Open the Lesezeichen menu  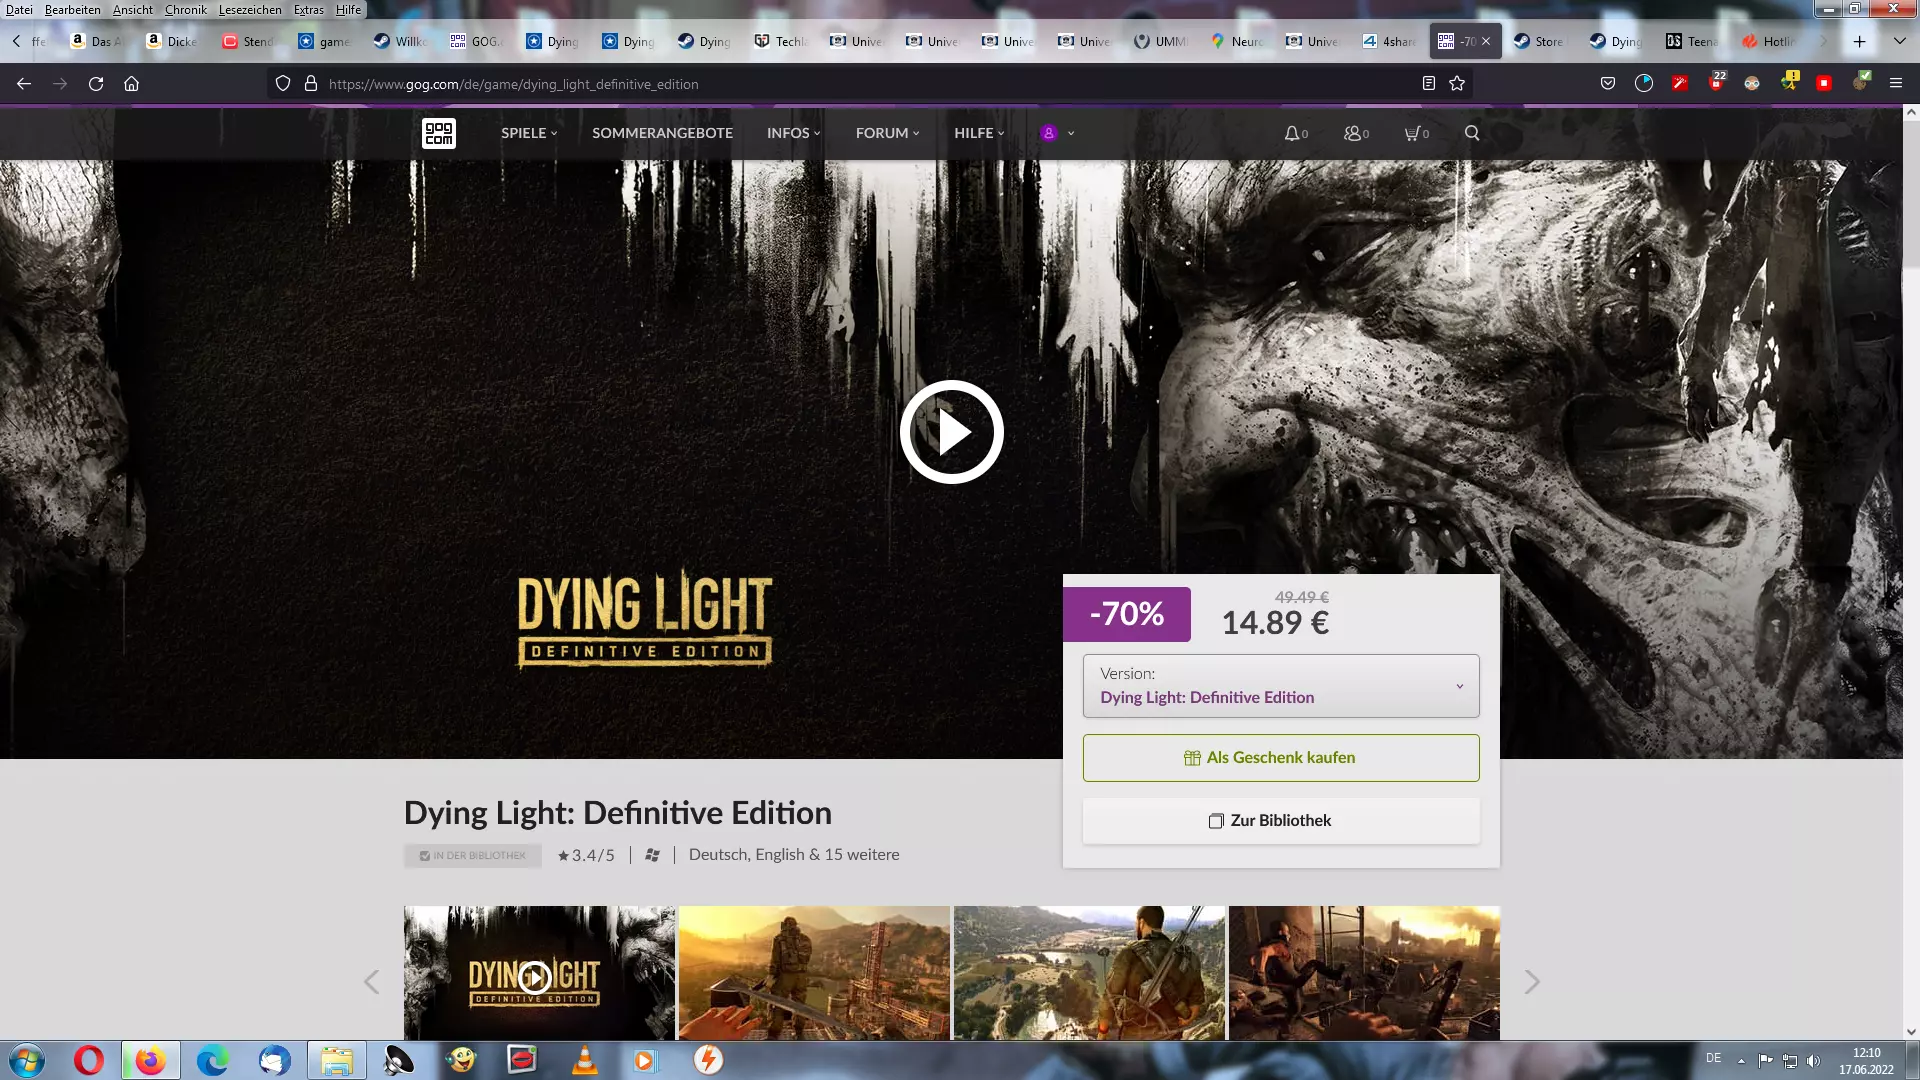click(250, 9)
